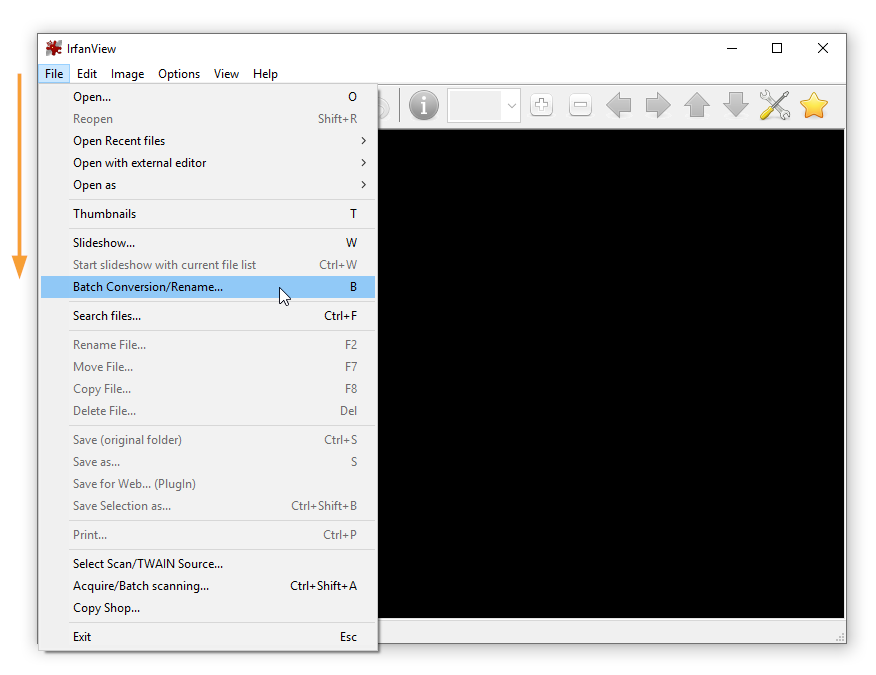Click Print... menu entry
The width and height of the screenshot is (876, 675).
[208, 535]
